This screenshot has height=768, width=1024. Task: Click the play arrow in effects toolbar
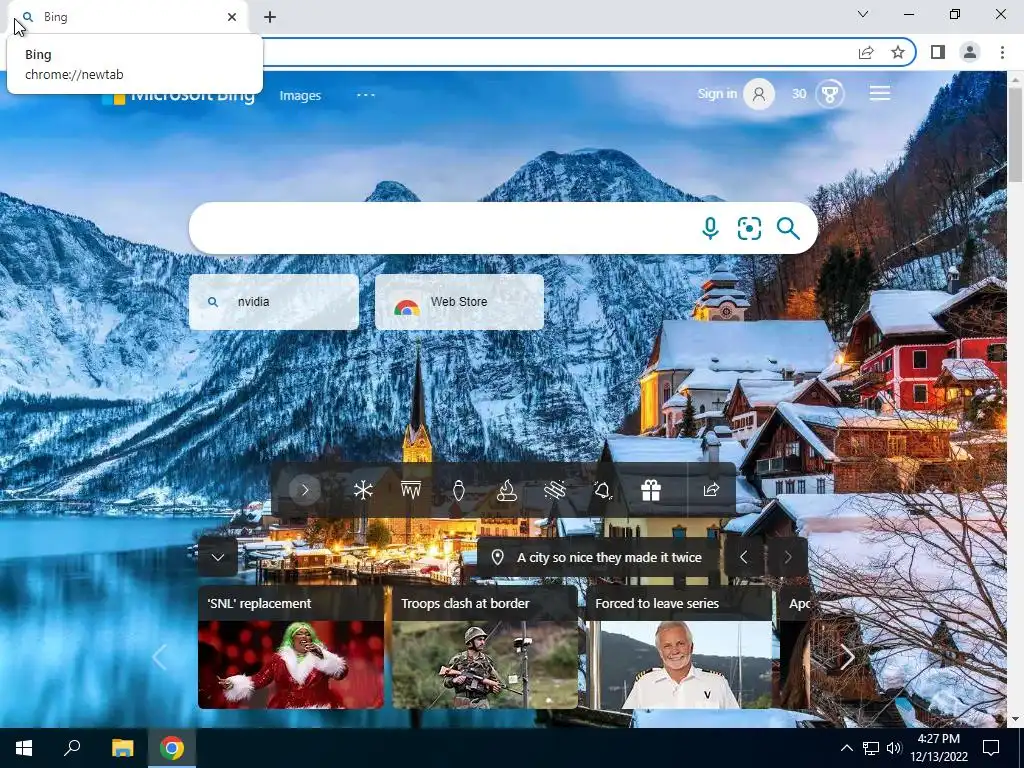coord(304,490)
